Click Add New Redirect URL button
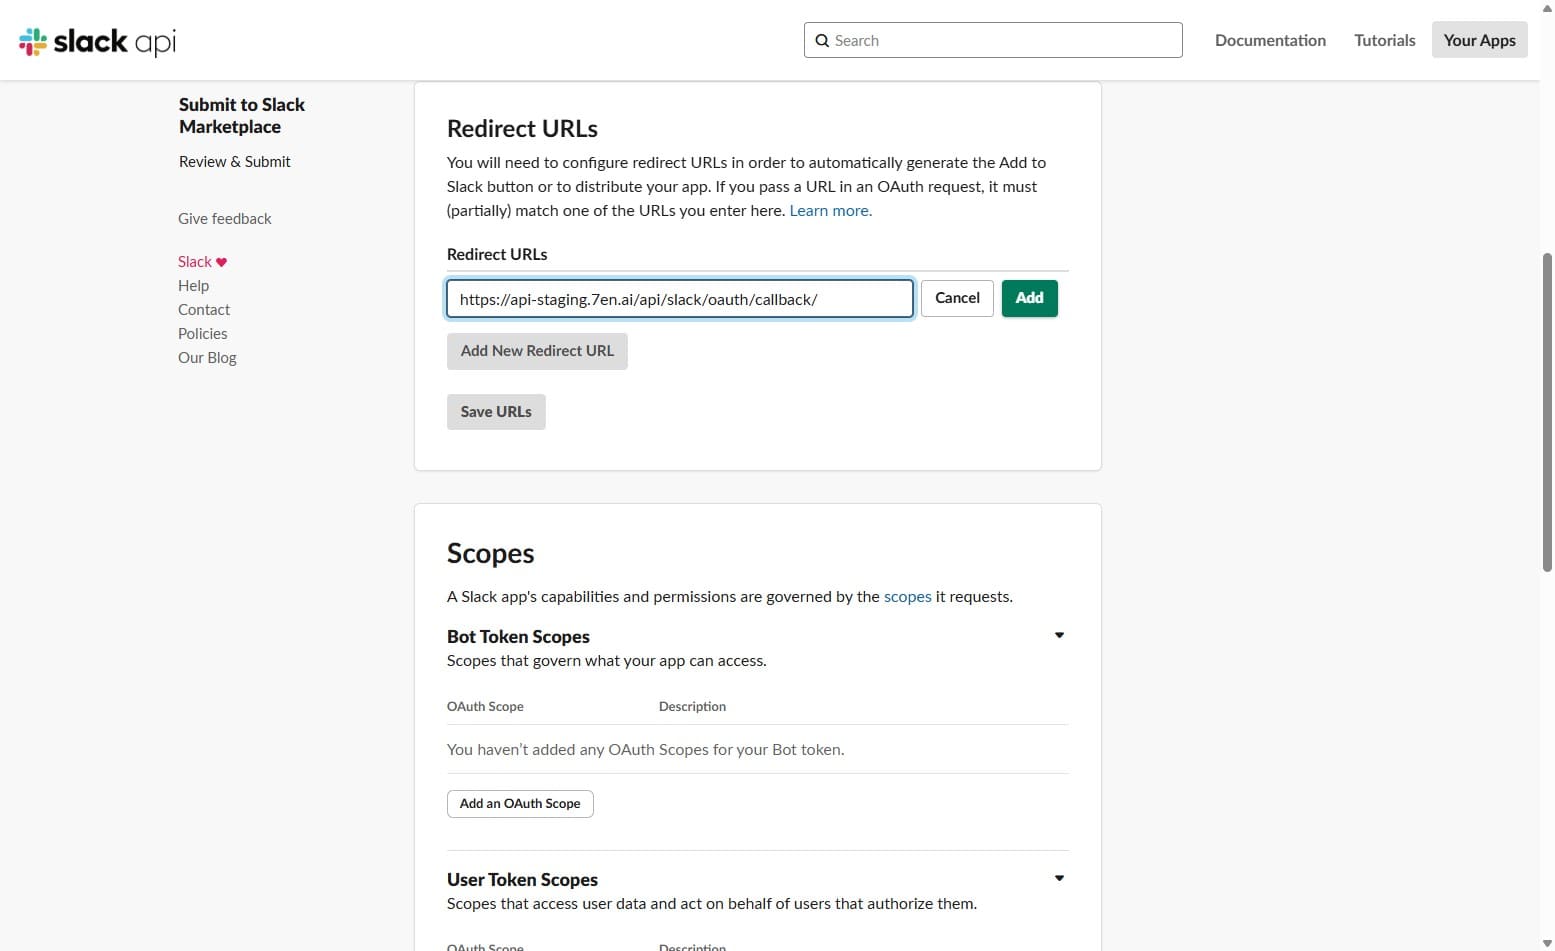Image resolution: width=1555 pixels, height=951 pixels. tap(537, 351)
